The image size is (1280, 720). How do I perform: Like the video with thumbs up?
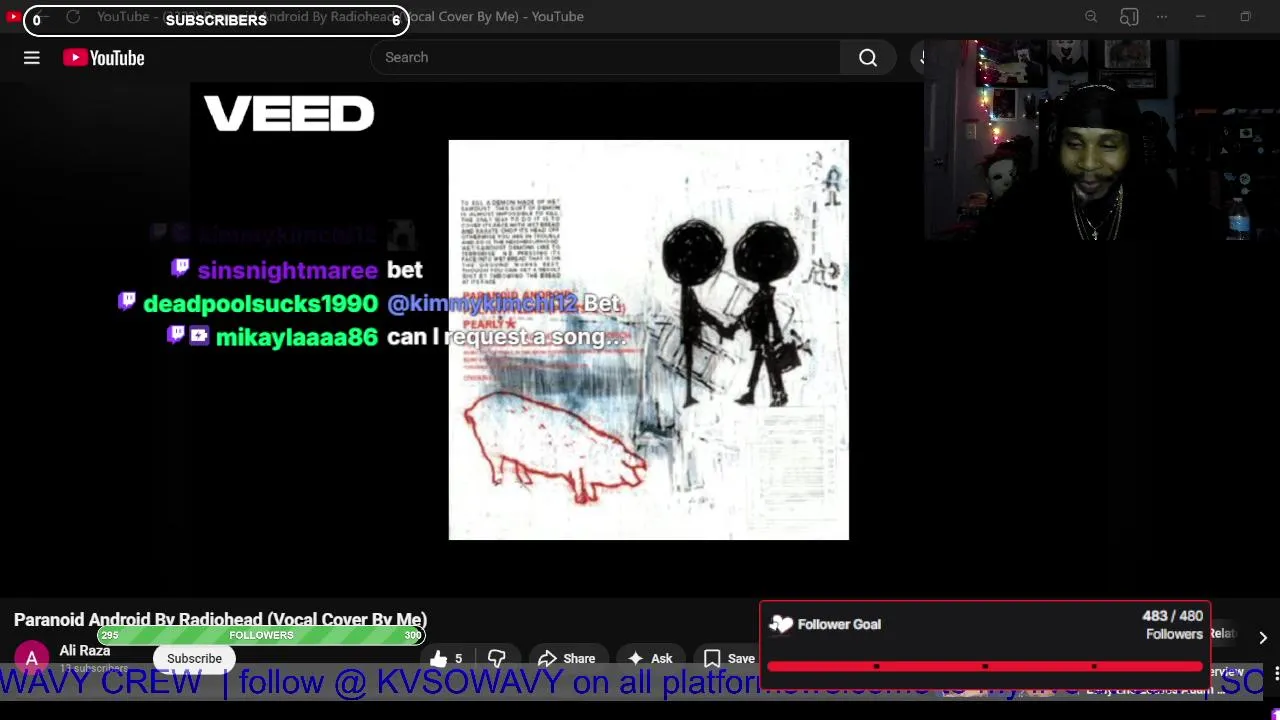pos(447,658)
